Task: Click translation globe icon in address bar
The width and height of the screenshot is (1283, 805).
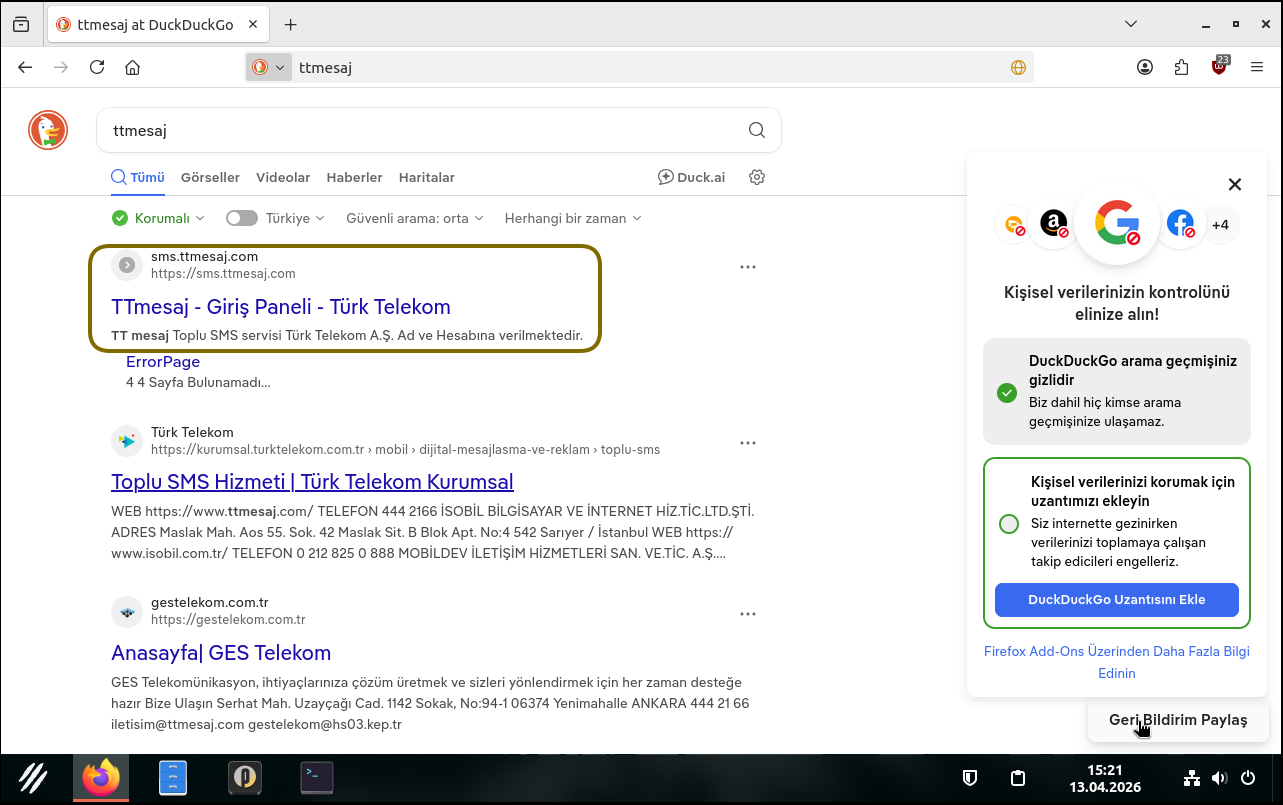Action: coord(1018,67)
